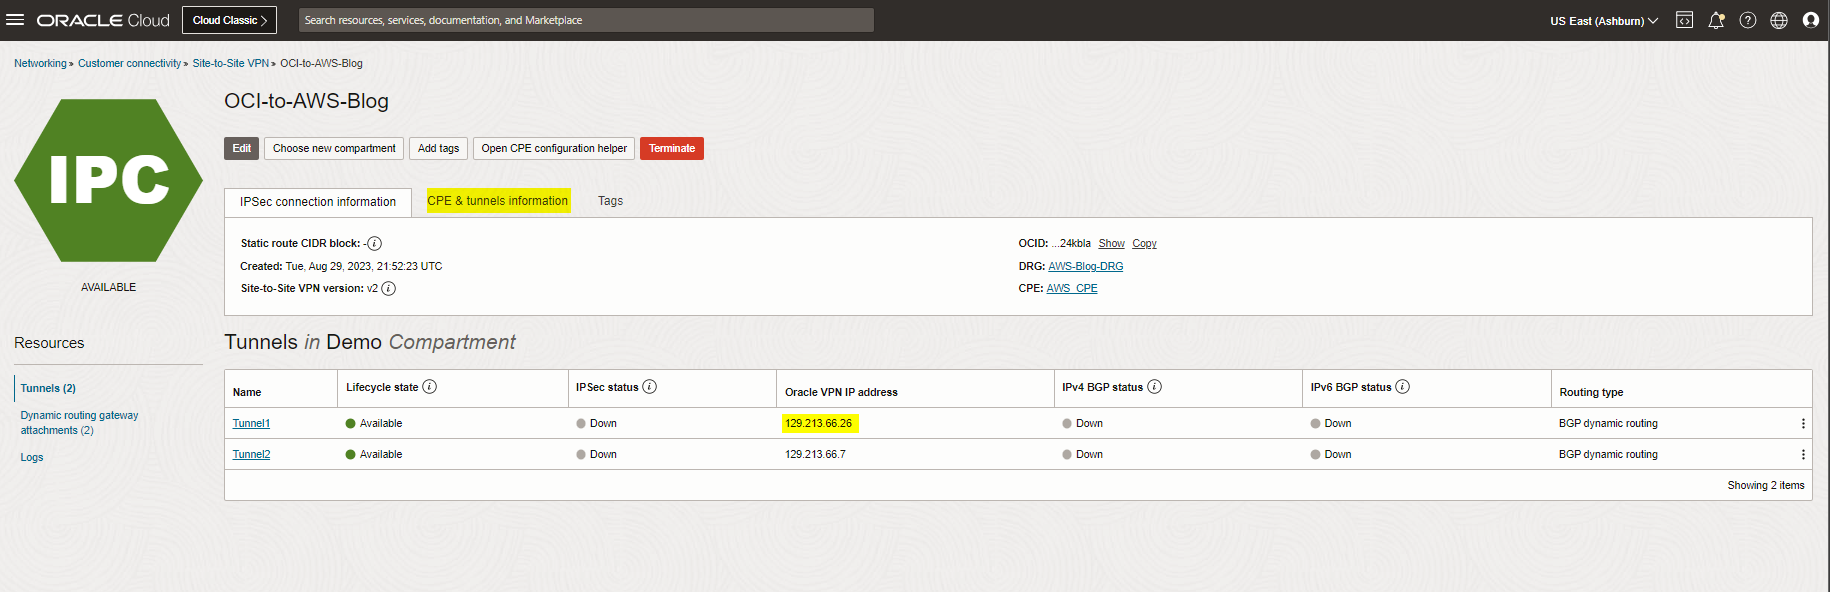Open actions menu for Tunnel2 row
The image size is (1830, 592).
1802,455
